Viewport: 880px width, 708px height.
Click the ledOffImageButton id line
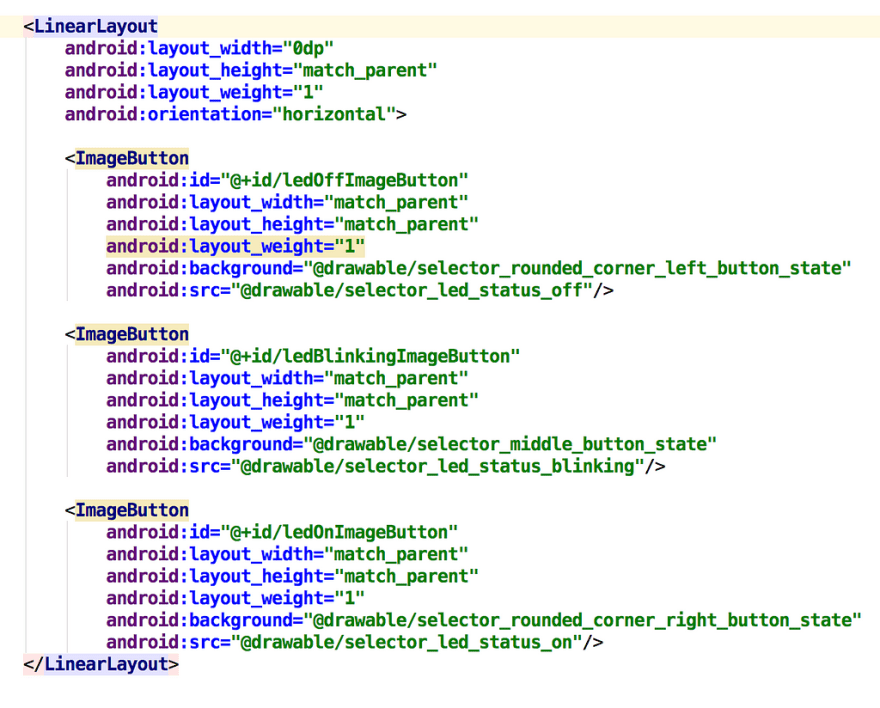click(287, 180)
